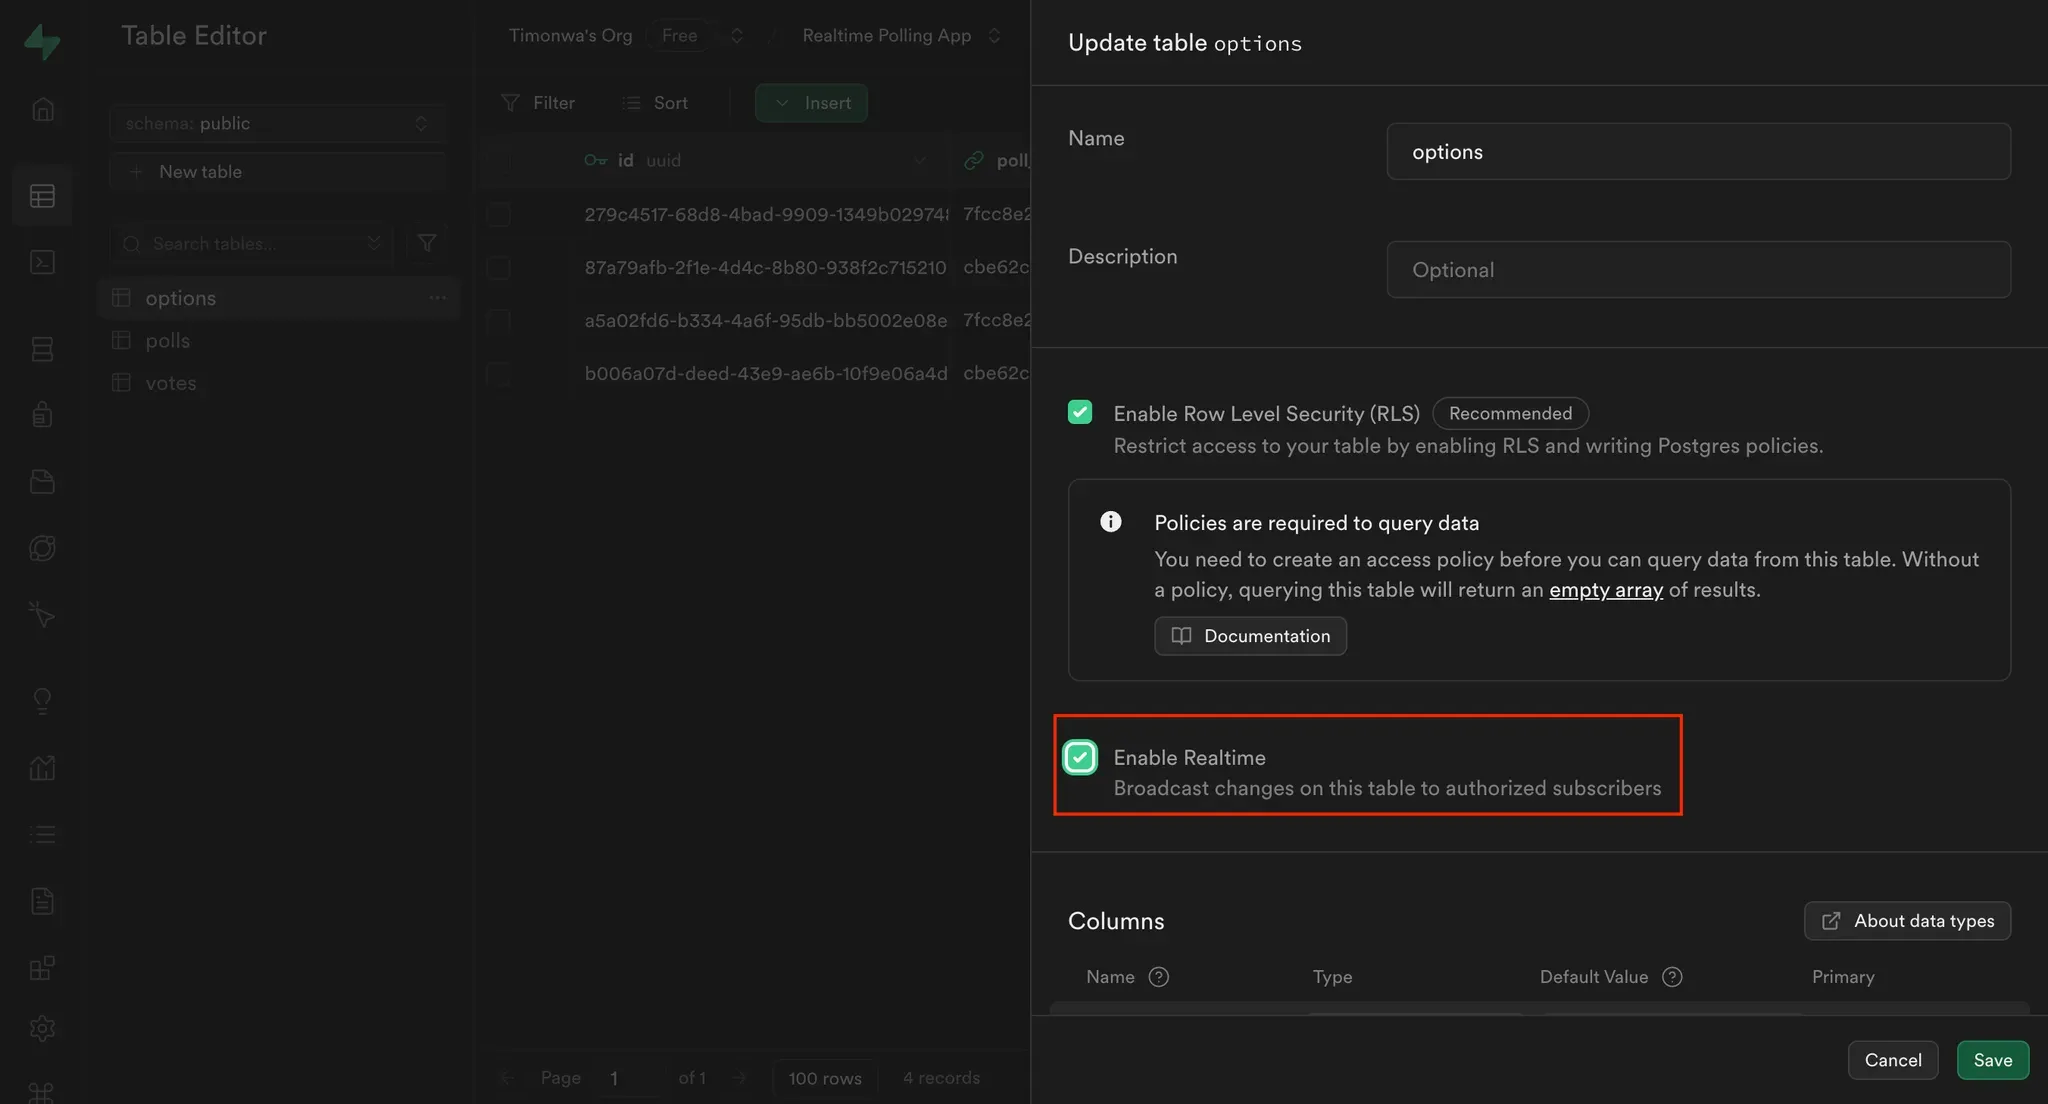Click the Supabase logo
Image resolution: width=2048 pixels, height=1104 pixels.
pyautogui.click(x=42, y=42)
